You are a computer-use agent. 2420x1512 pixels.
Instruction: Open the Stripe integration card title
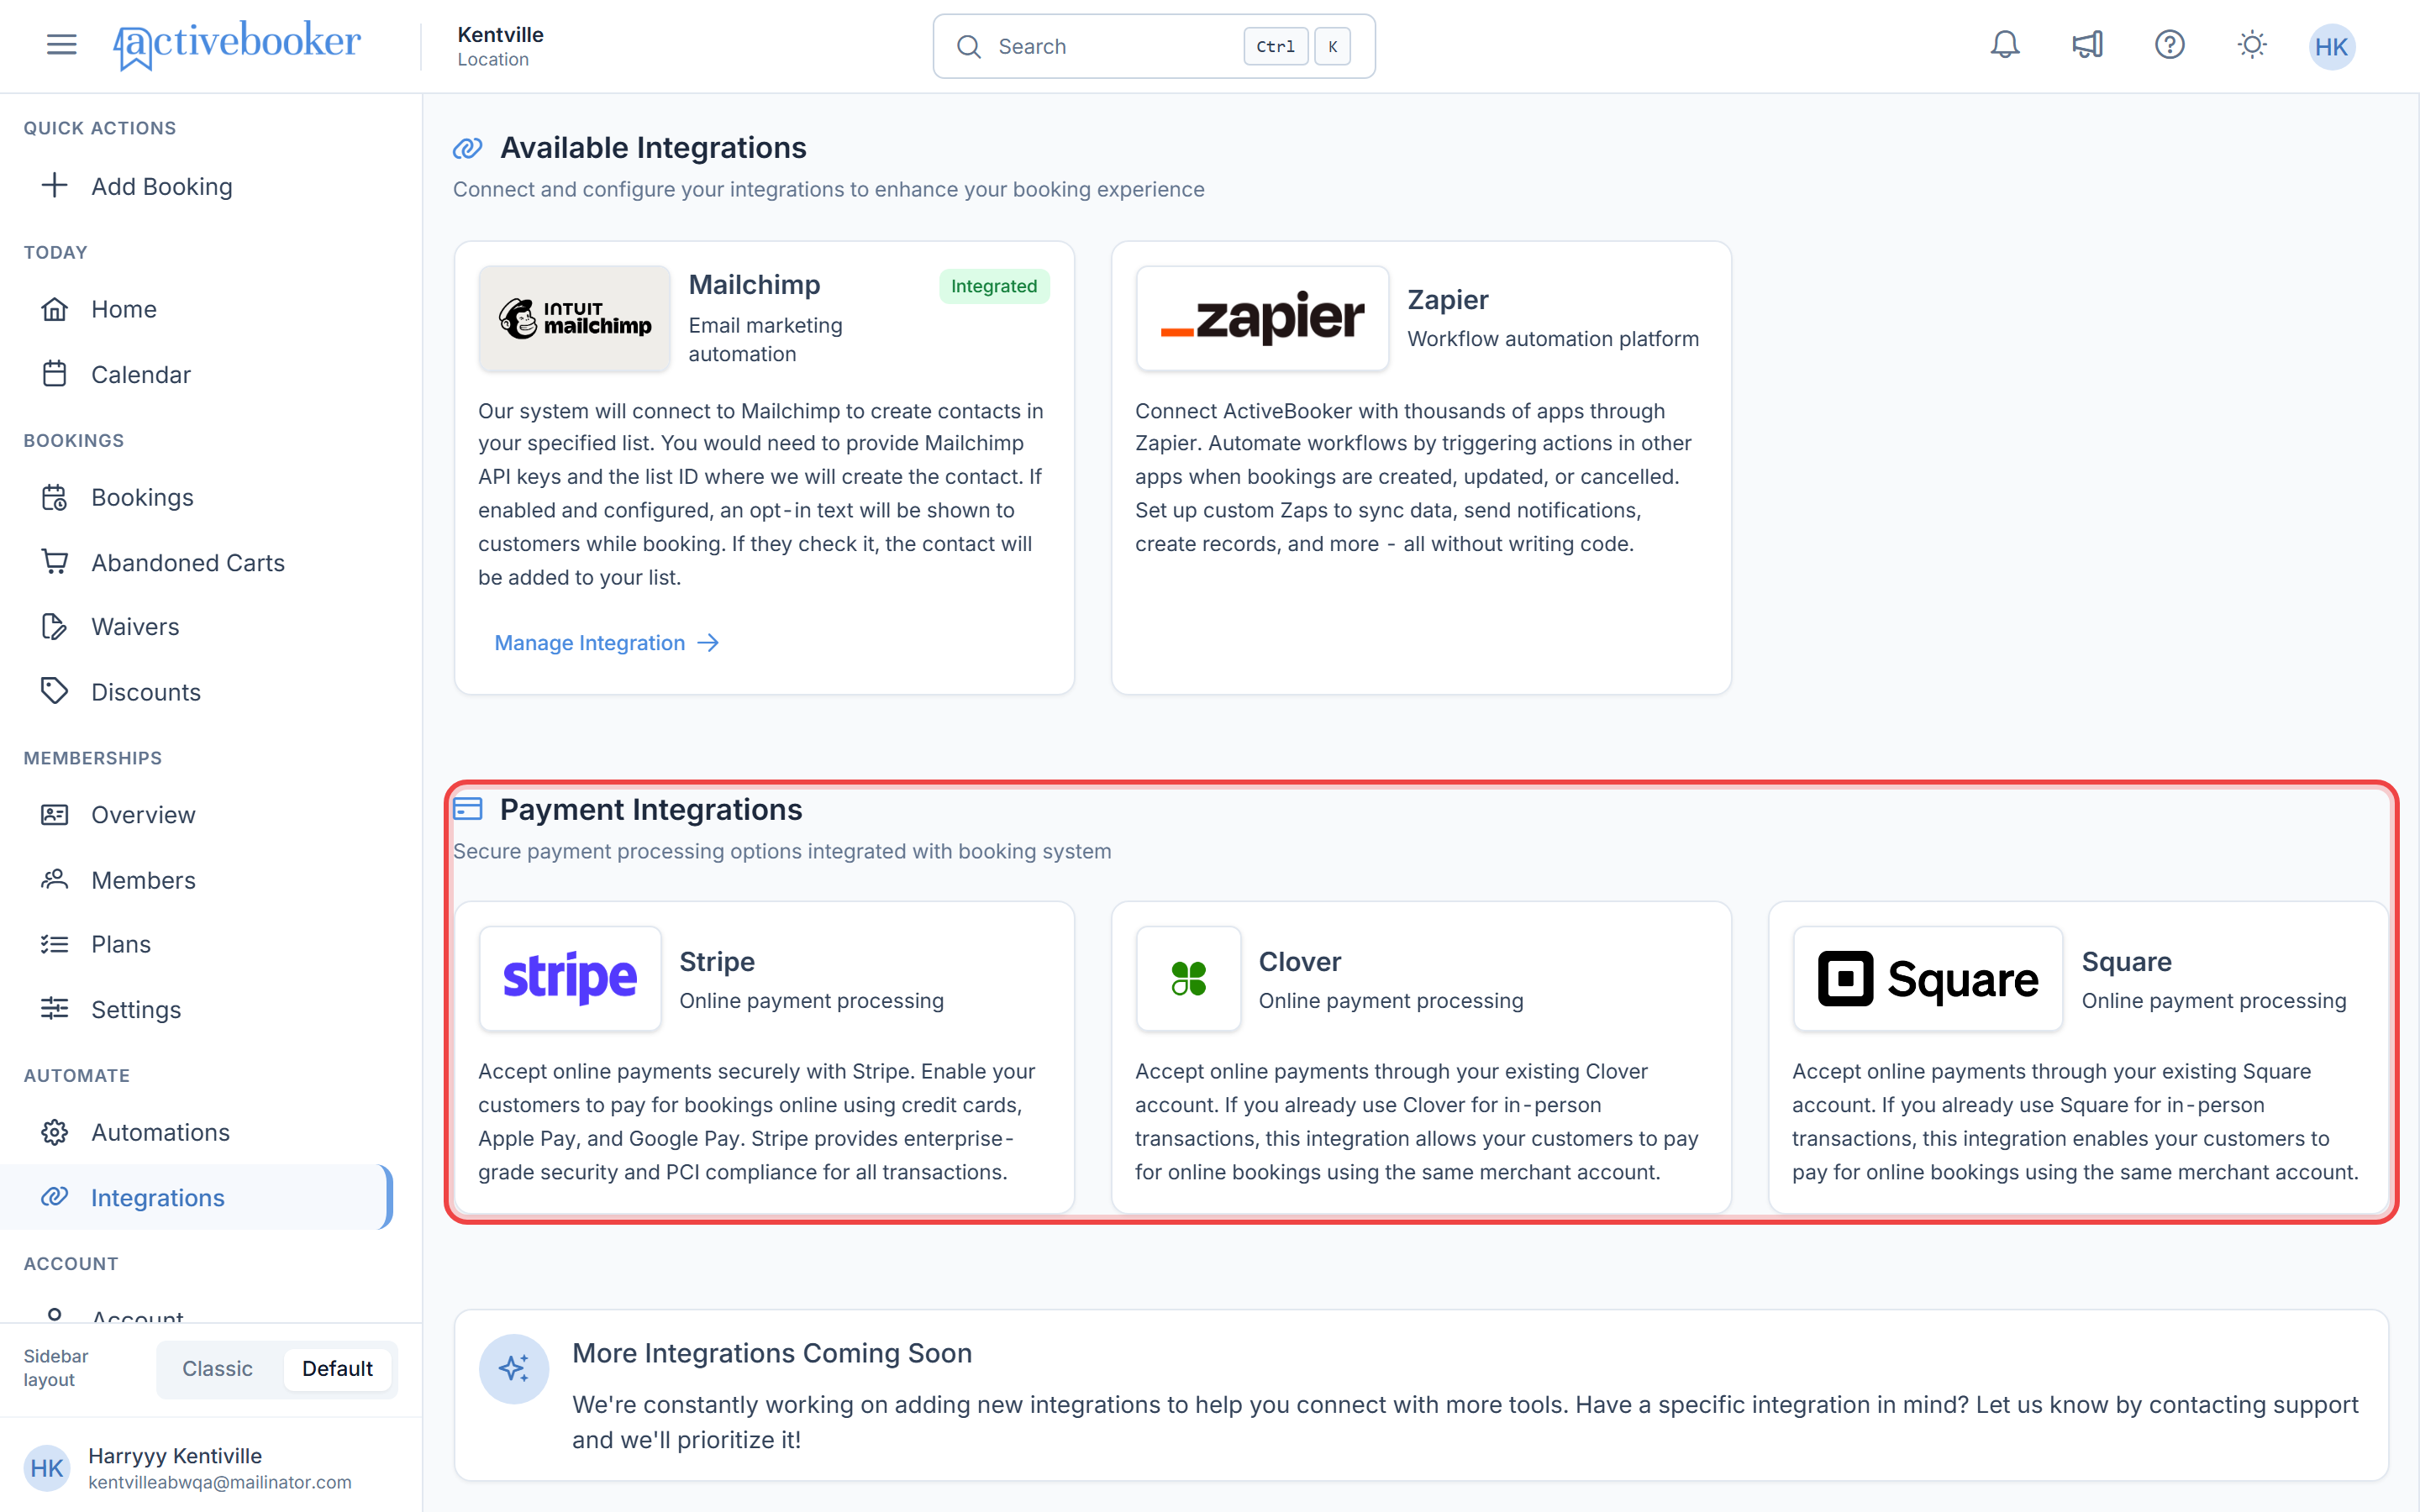pos(716,961)
